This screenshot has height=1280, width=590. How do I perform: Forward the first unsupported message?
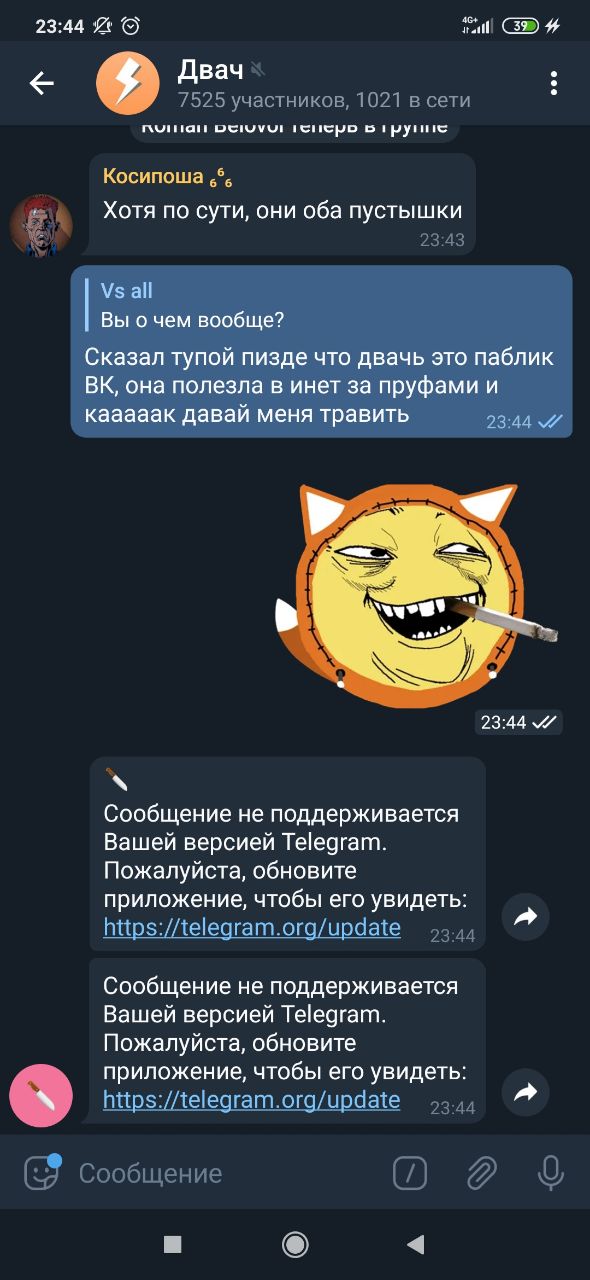point(526,916)
